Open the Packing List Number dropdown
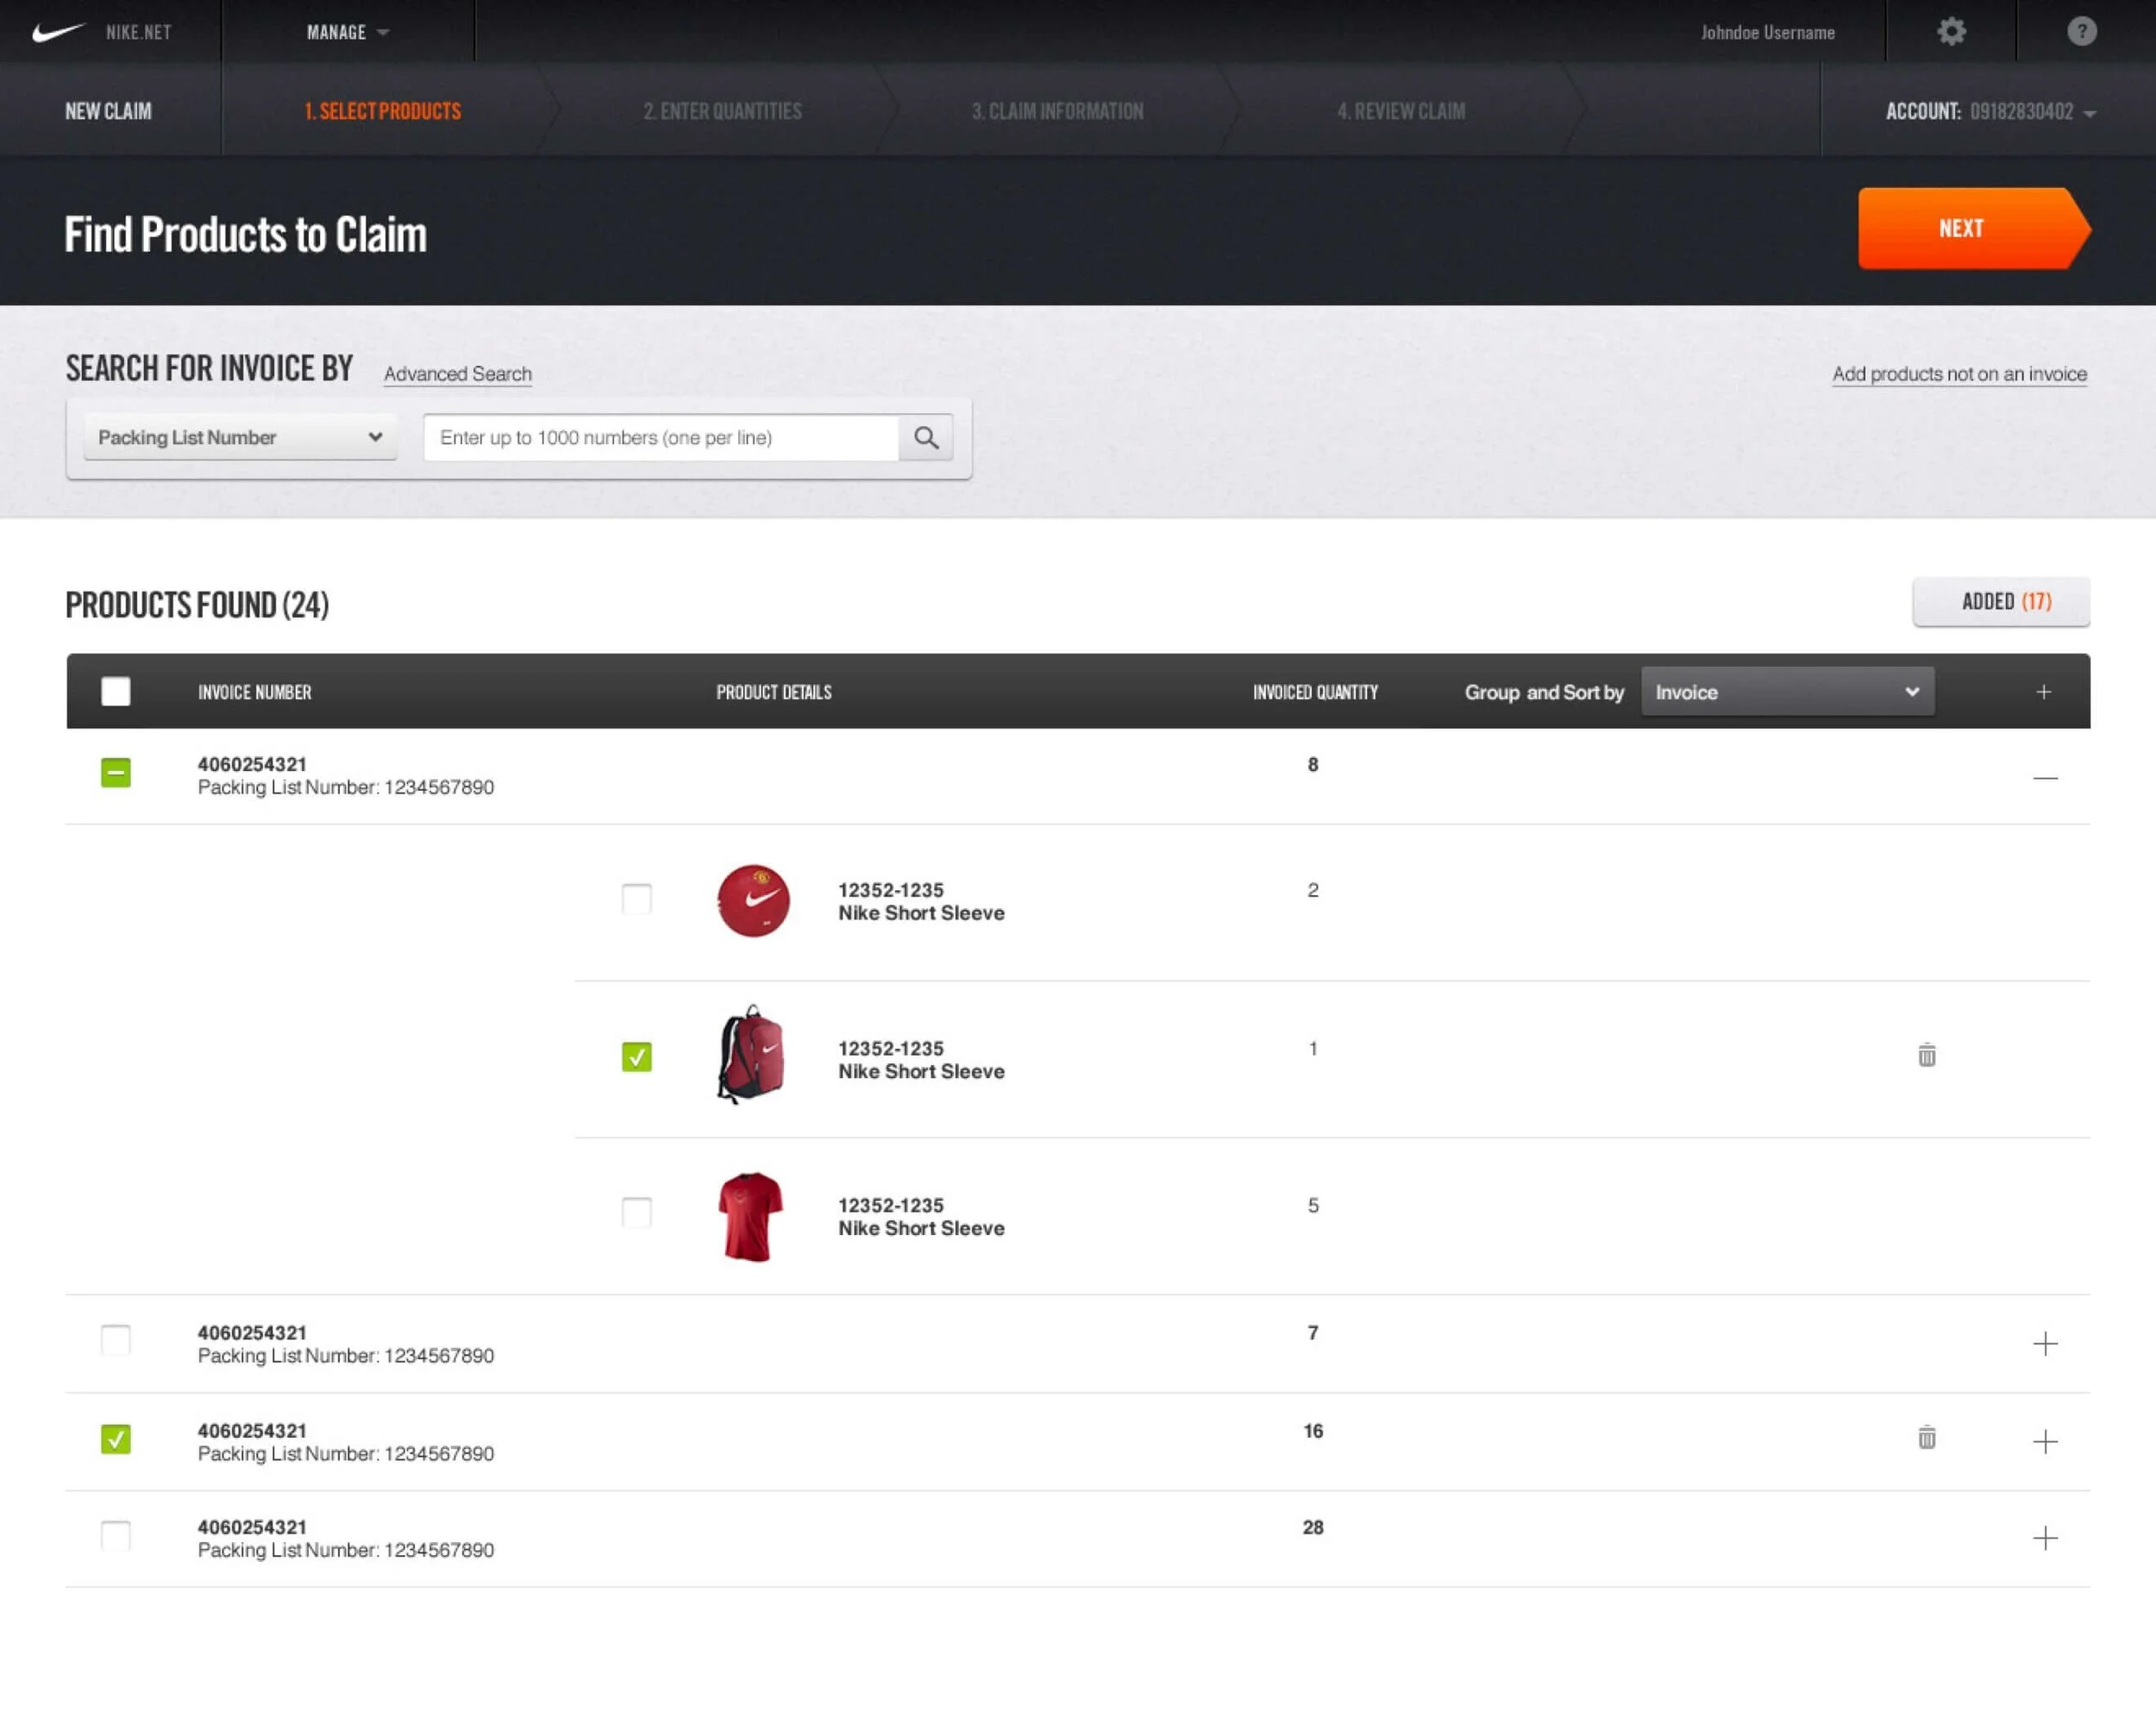 click(240, 438)
